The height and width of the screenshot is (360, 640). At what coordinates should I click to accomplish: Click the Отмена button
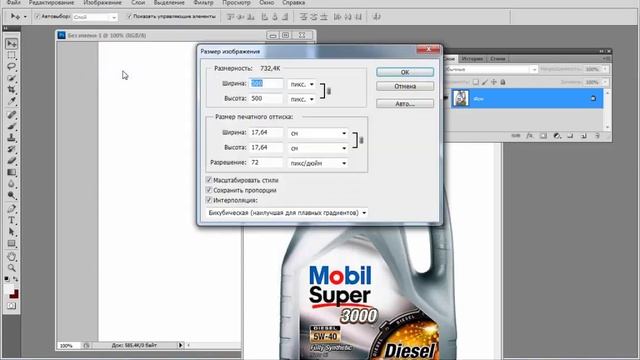point(405,87)
